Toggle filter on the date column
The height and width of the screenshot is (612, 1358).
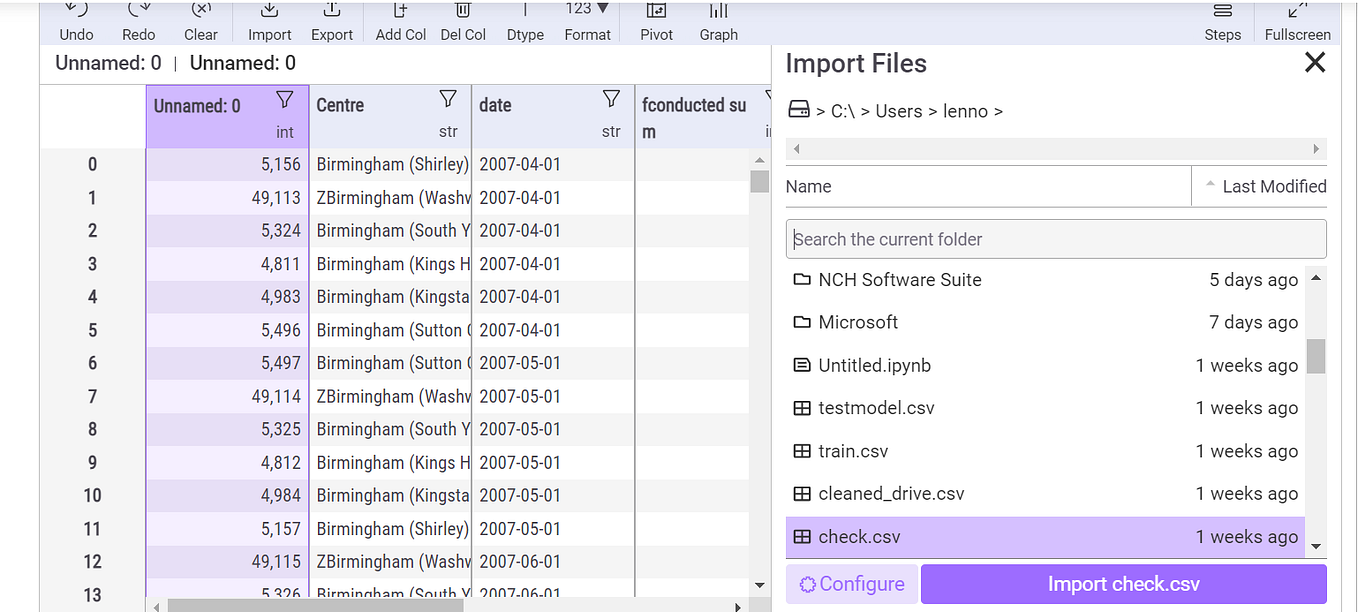(x=611, y=99)
